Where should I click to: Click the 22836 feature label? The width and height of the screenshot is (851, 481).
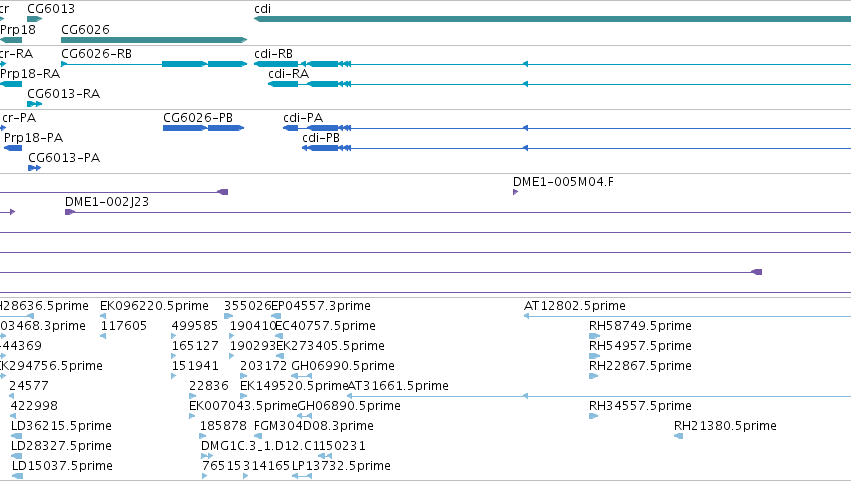pos(208,386)
